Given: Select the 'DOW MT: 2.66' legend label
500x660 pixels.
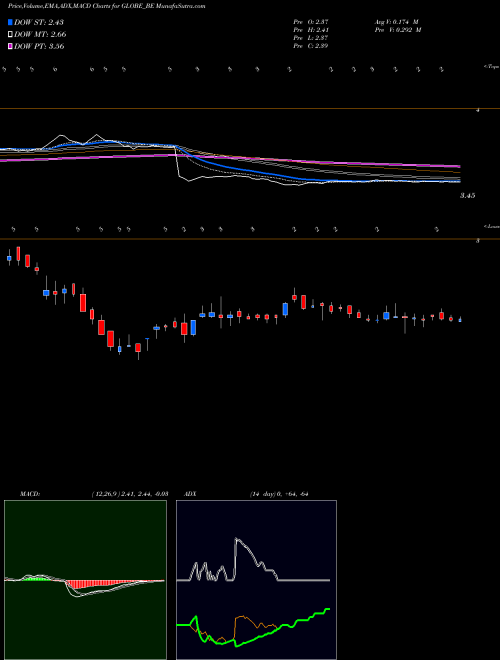Looking at the screenshot, I should 40,35.
